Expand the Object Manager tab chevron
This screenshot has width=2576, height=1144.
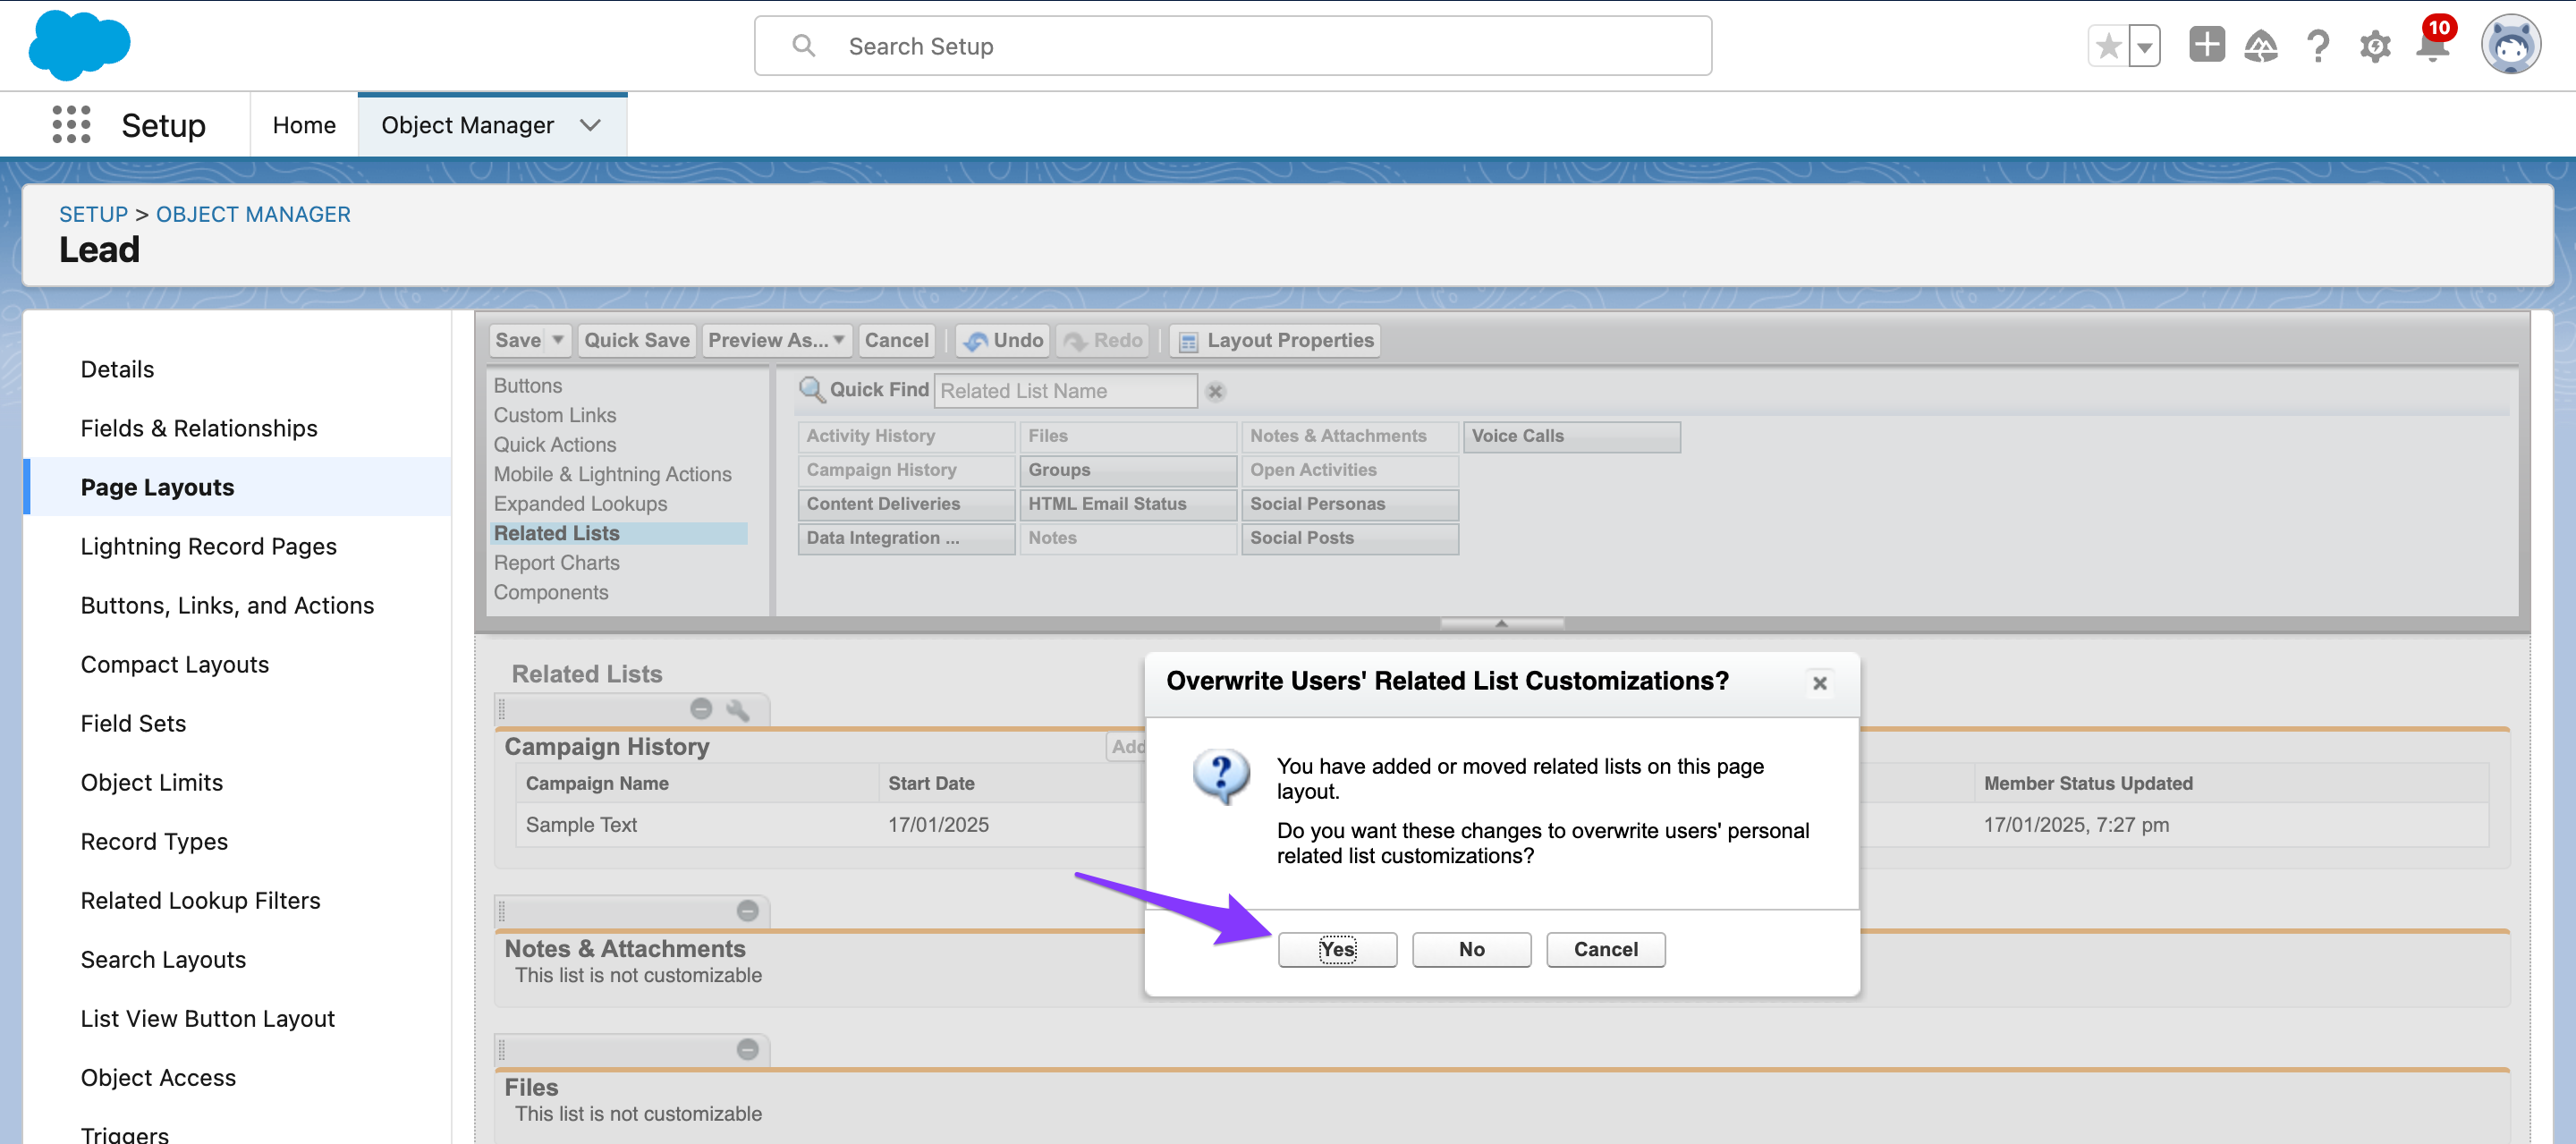(x=590, y=125)
